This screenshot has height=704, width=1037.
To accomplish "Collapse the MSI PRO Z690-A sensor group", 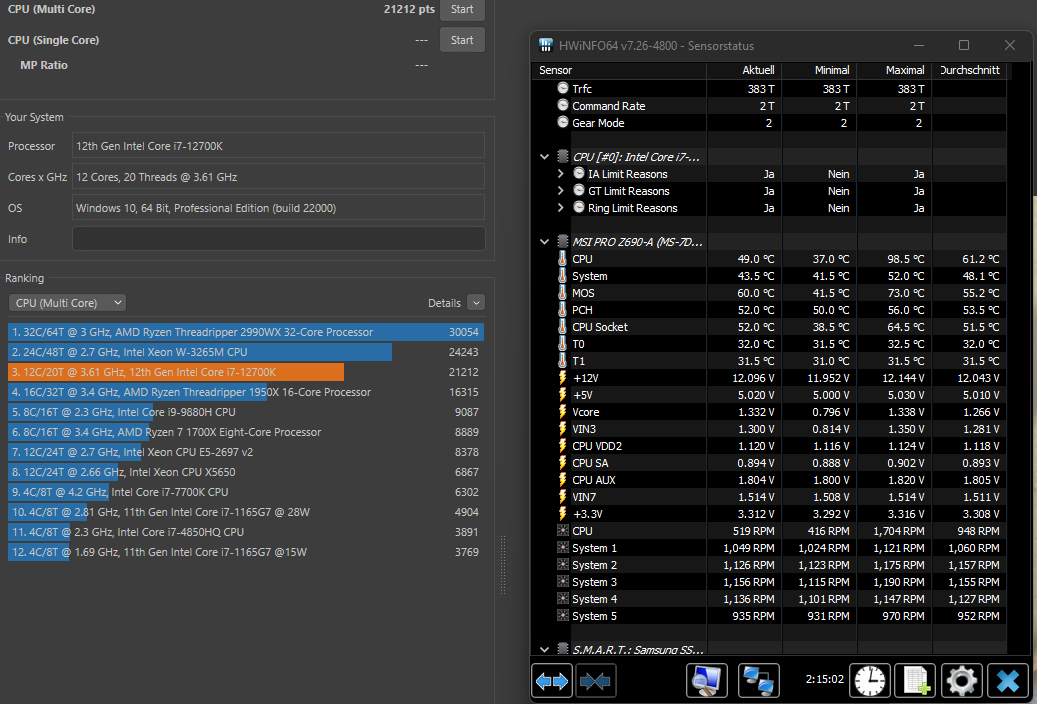I will click(544, 242).
